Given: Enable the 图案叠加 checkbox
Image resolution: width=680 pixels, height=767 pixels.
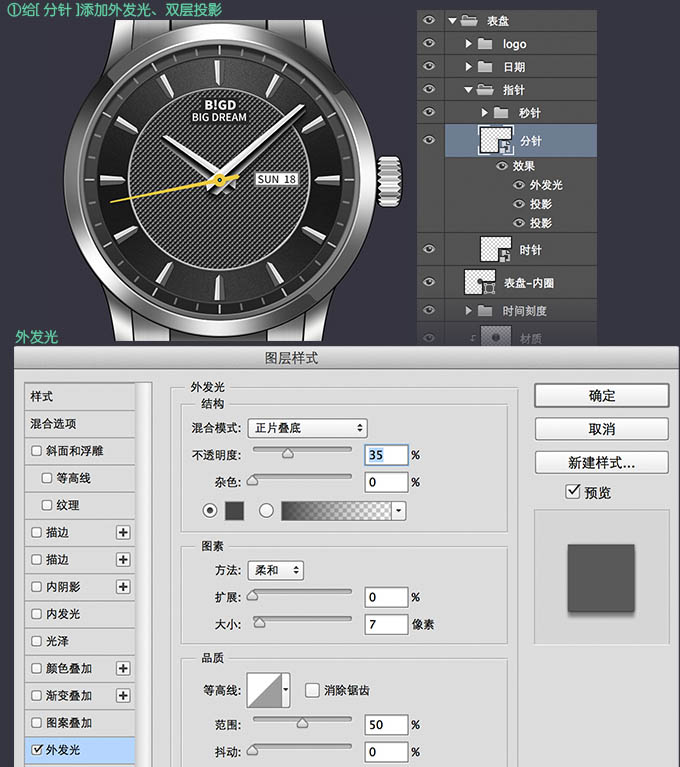Looking at the screenshot, I should [x=36, y=722].
